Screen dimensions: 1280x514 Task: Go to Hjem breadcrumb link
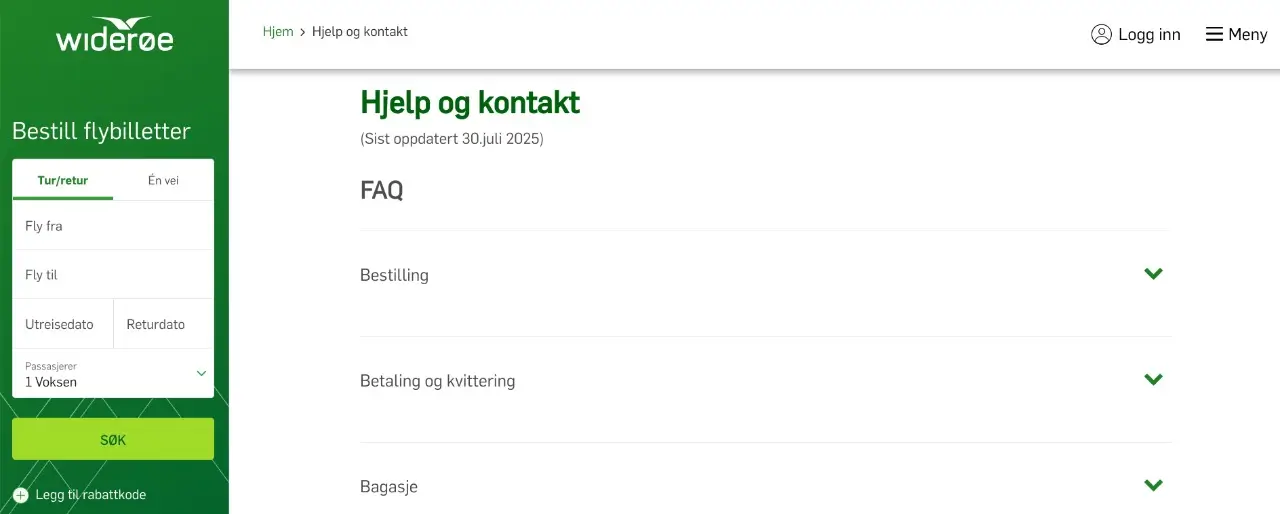[x=278, y=32]
